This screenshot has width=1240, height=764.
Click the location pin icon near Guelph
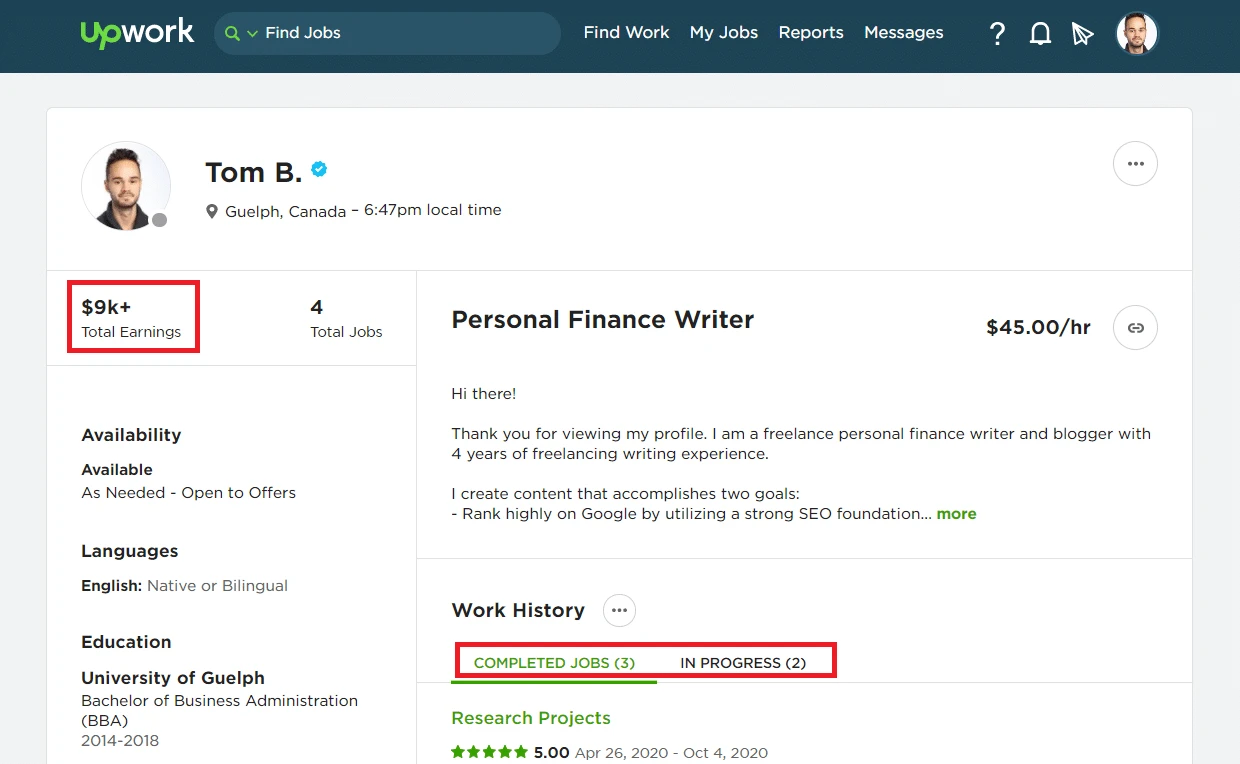(x=212, y=211)
